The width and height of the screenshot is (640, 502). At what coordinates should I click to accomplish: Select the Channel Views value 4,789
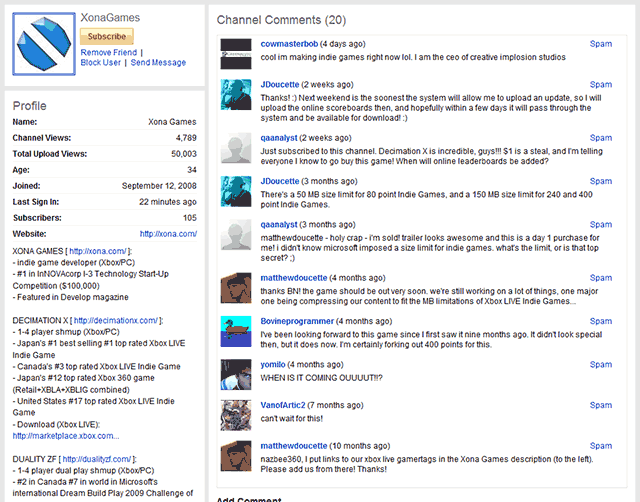(x=186, y=138)
